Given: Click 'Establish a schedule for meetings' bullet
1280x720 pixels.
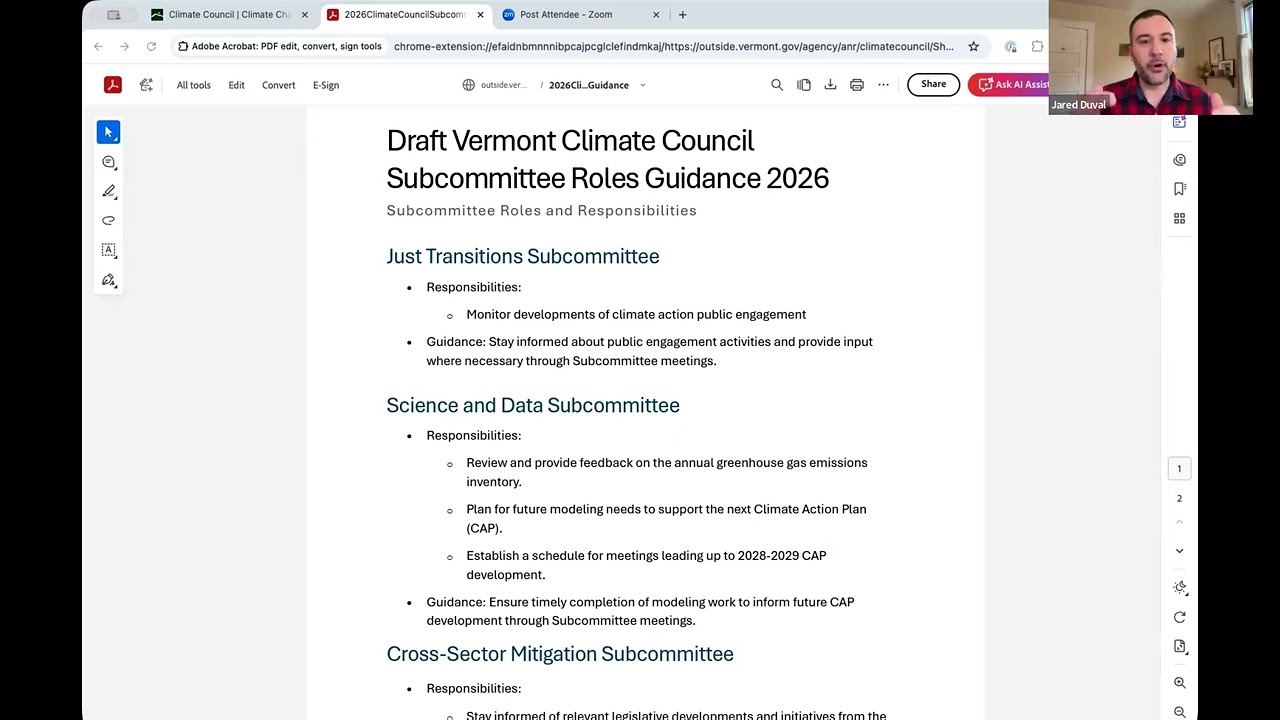Looking at the screenshot, I should 646,565.
